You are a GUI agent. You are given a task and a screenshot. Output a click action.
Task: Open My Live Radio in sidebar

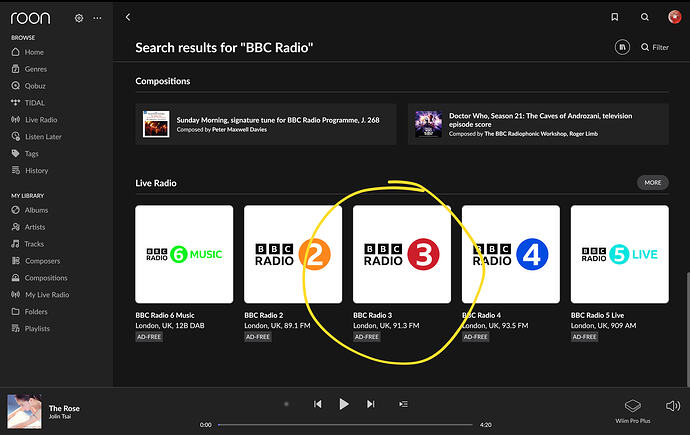point(40,295)
